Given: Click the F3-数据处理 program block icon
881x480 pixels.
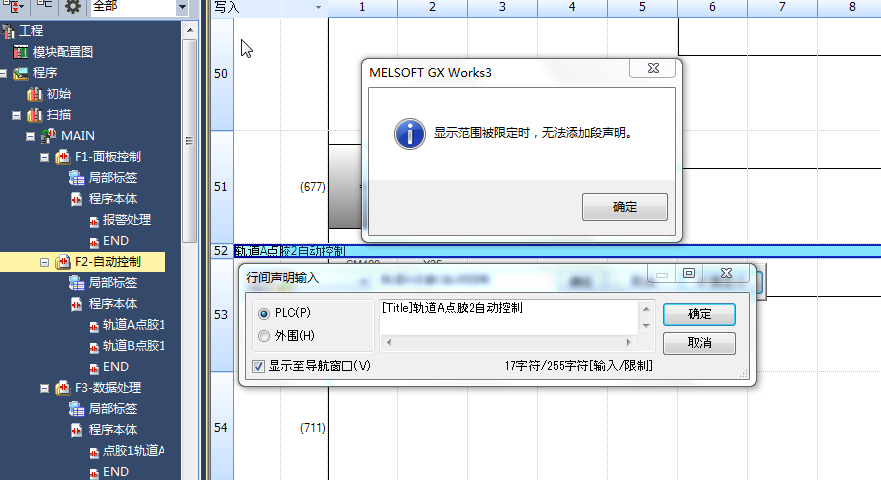Looking at the screenshot, I should pos(62,388).
